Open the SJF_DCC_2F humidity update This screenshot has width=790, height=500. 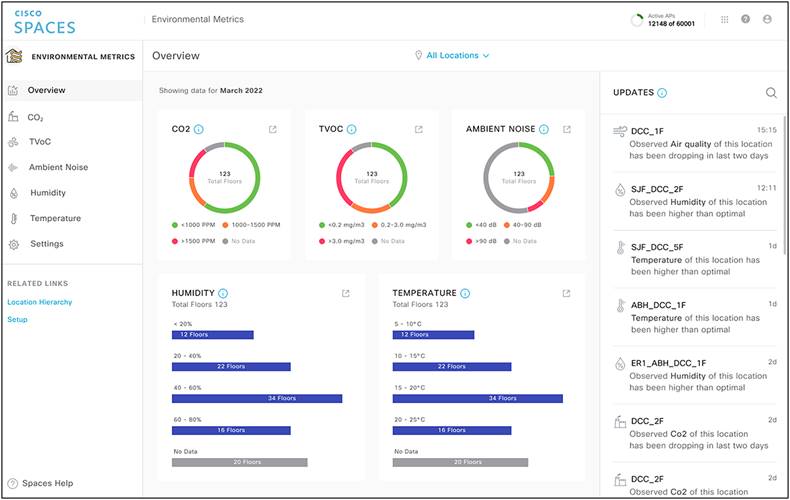[694, 201]
